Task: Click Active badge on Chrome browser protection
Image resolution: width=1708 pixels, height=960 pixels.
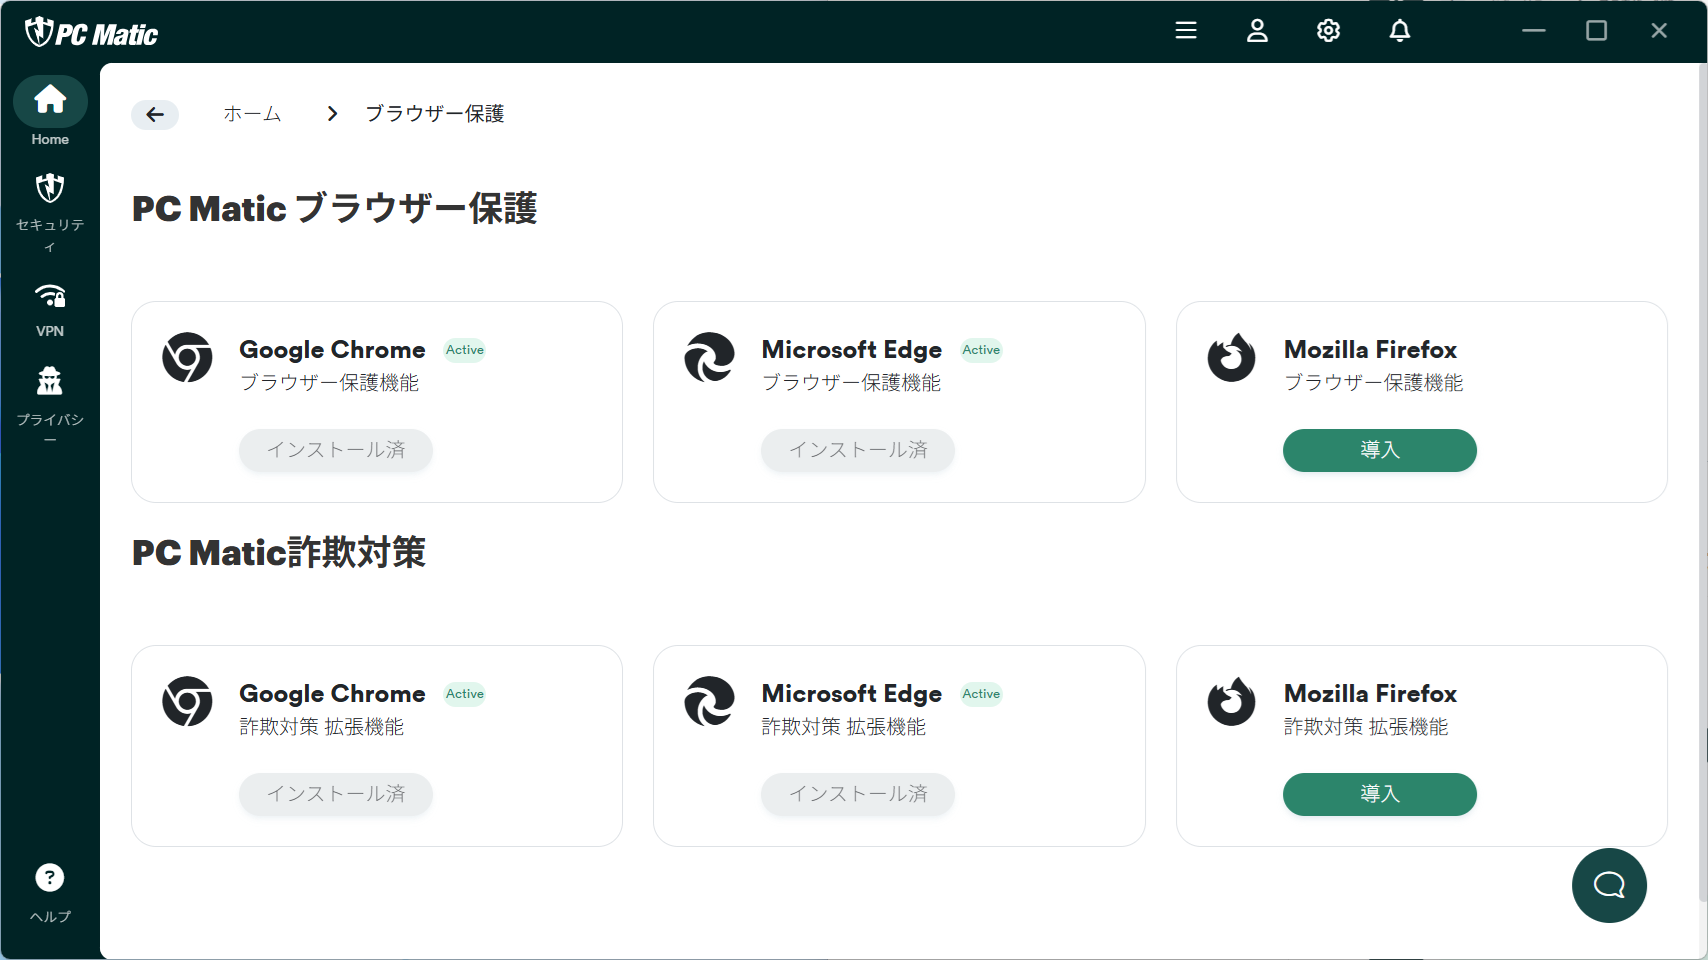Action: [x=465, y=350]
